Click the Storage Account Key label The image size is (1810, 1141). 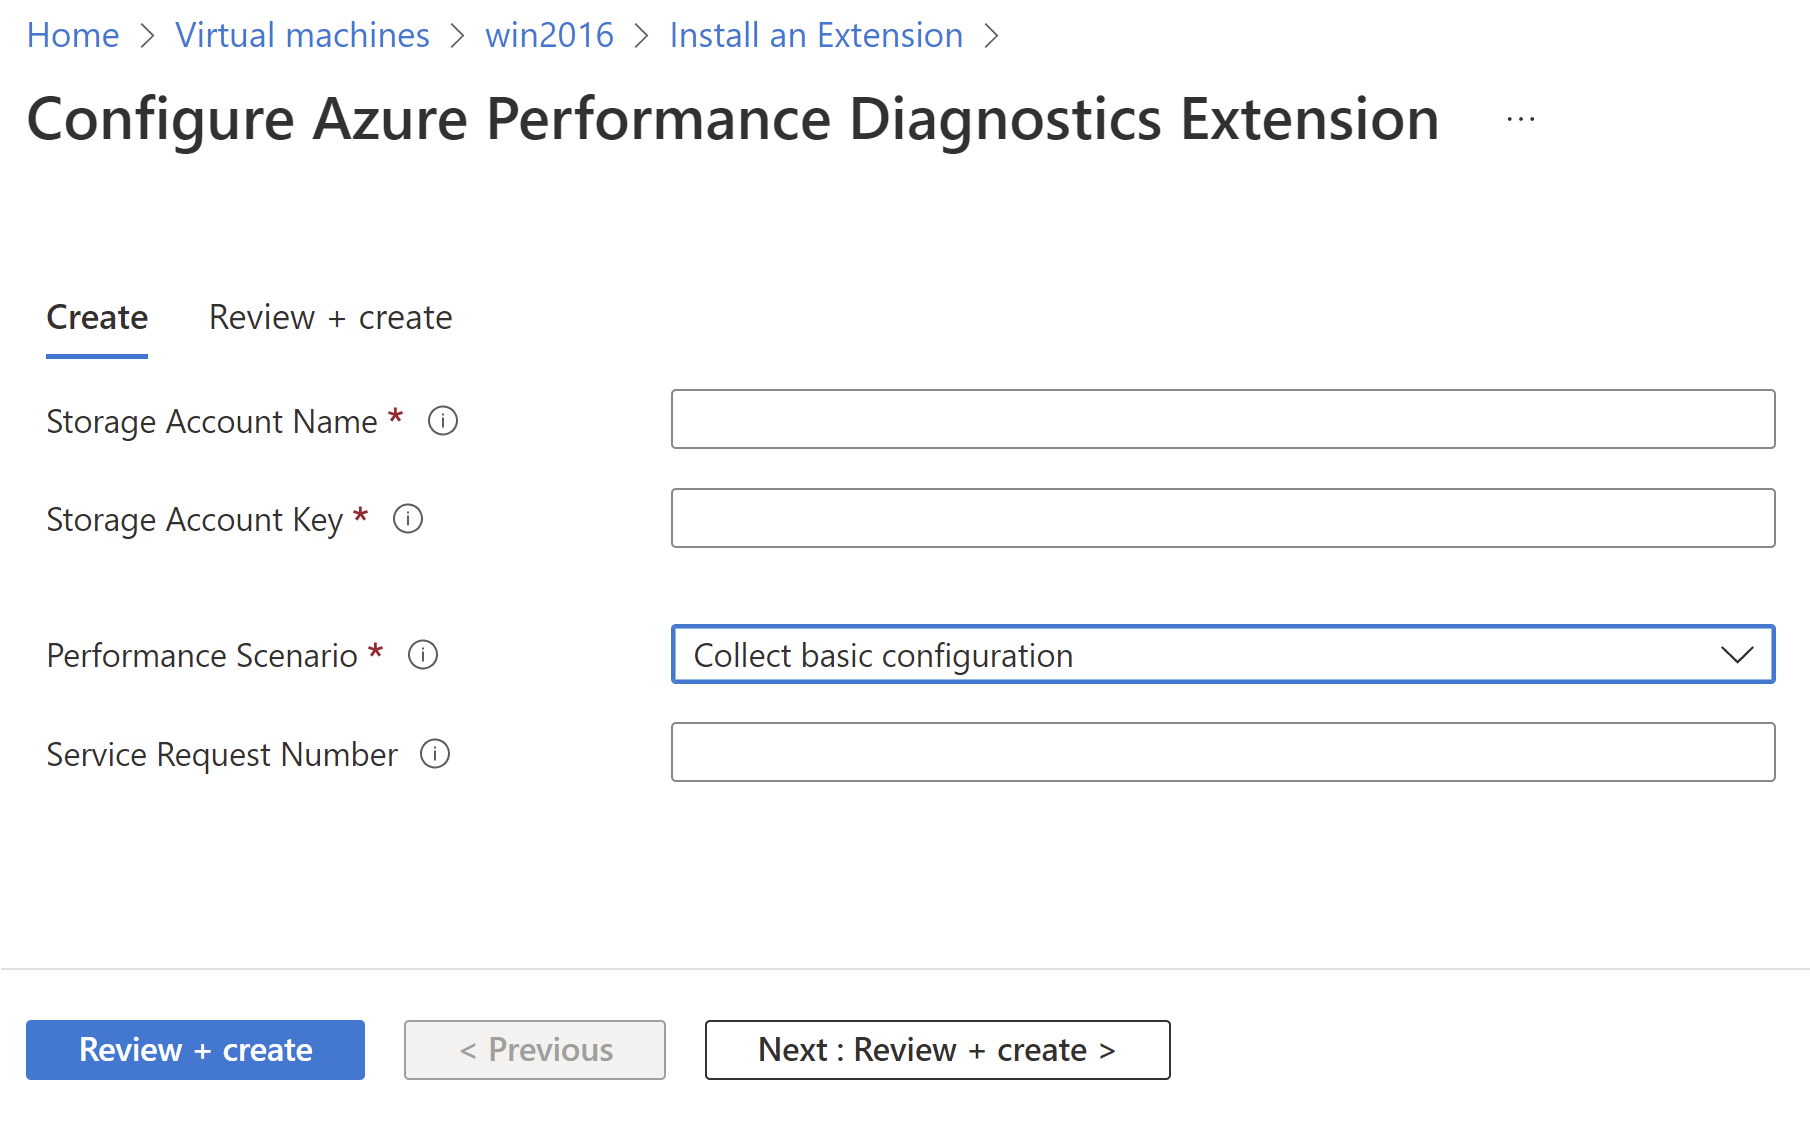tap(195, 520)
